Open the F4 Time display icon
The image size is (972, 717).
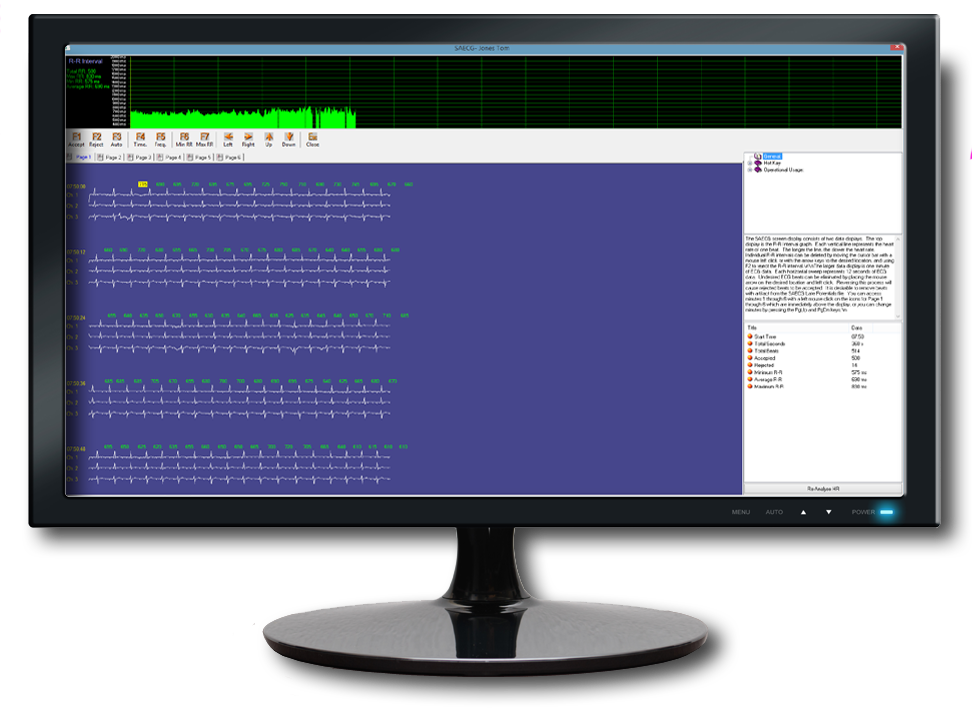[x=141, y=137]
